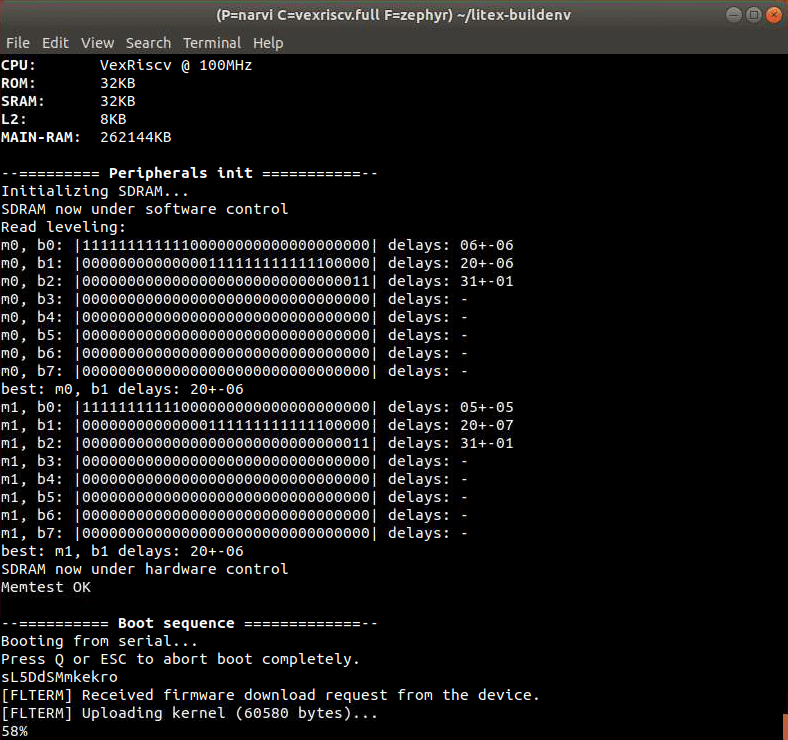This screenshot has height=740, width=788.
Task: Minimize the terminal window
Action: click(732, 15)
